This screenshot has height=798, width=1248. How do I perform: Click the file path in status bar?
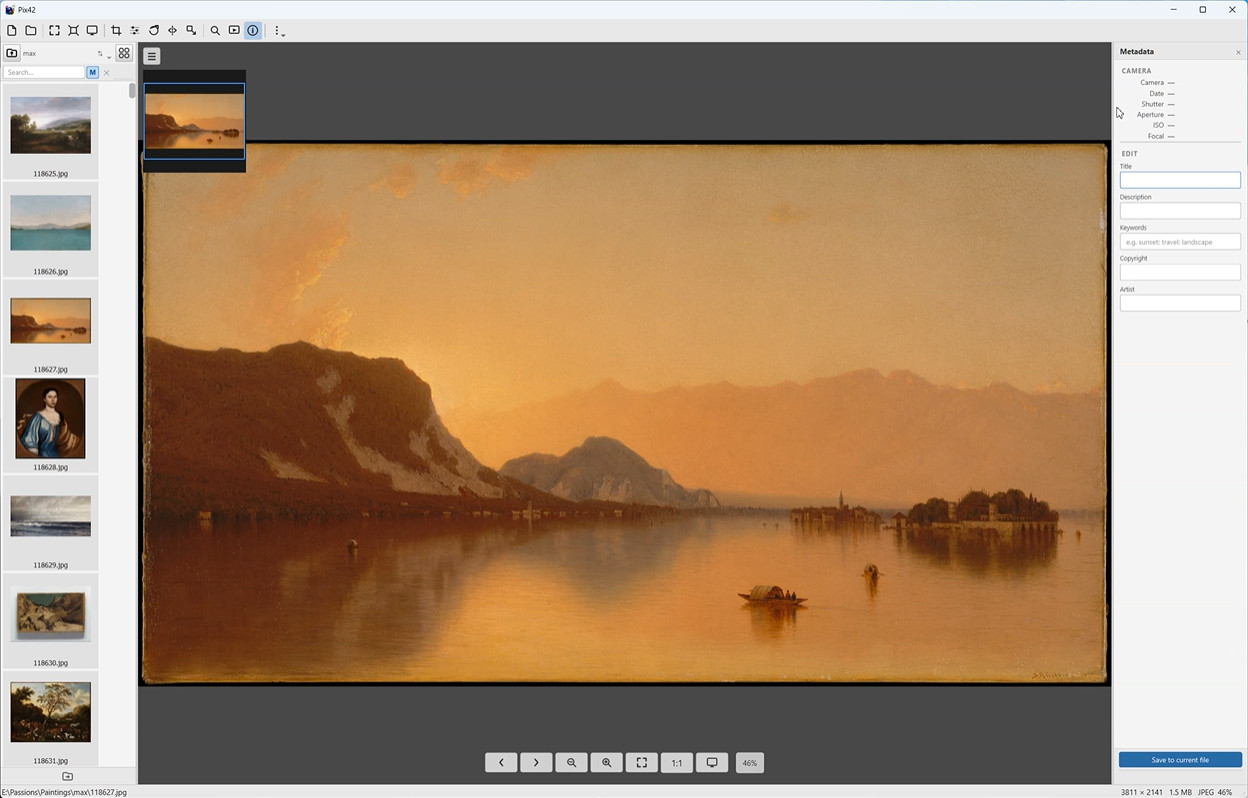coord(64,792)
